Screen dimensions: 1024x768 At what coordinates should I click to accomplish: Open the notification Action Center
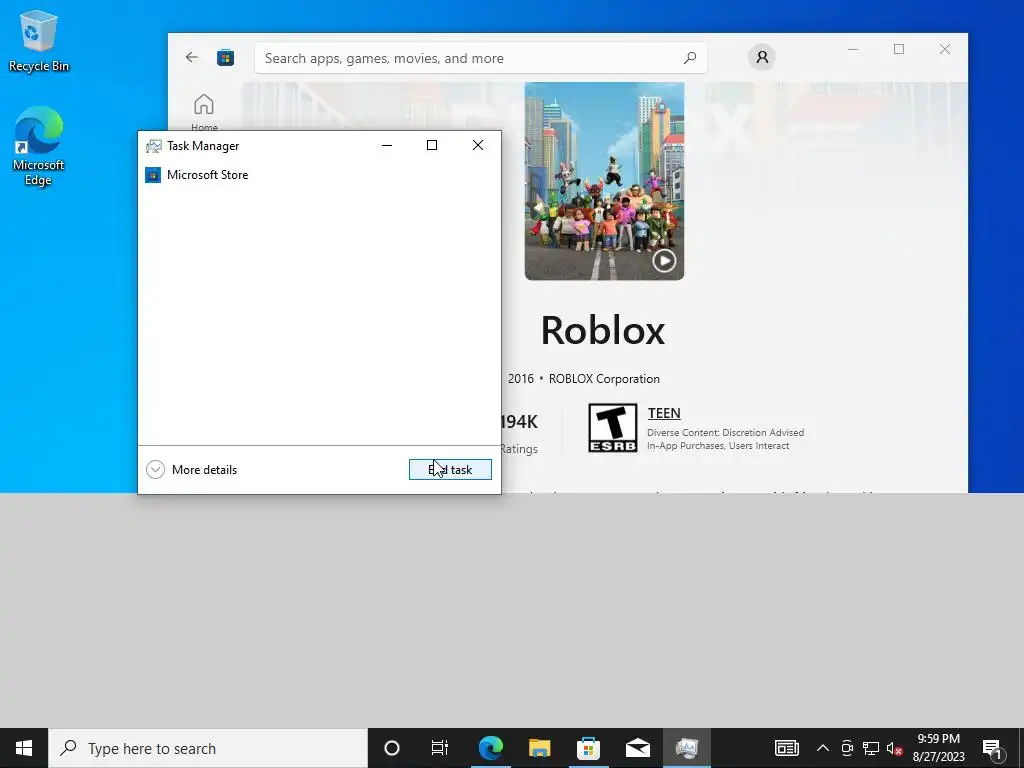992,748
